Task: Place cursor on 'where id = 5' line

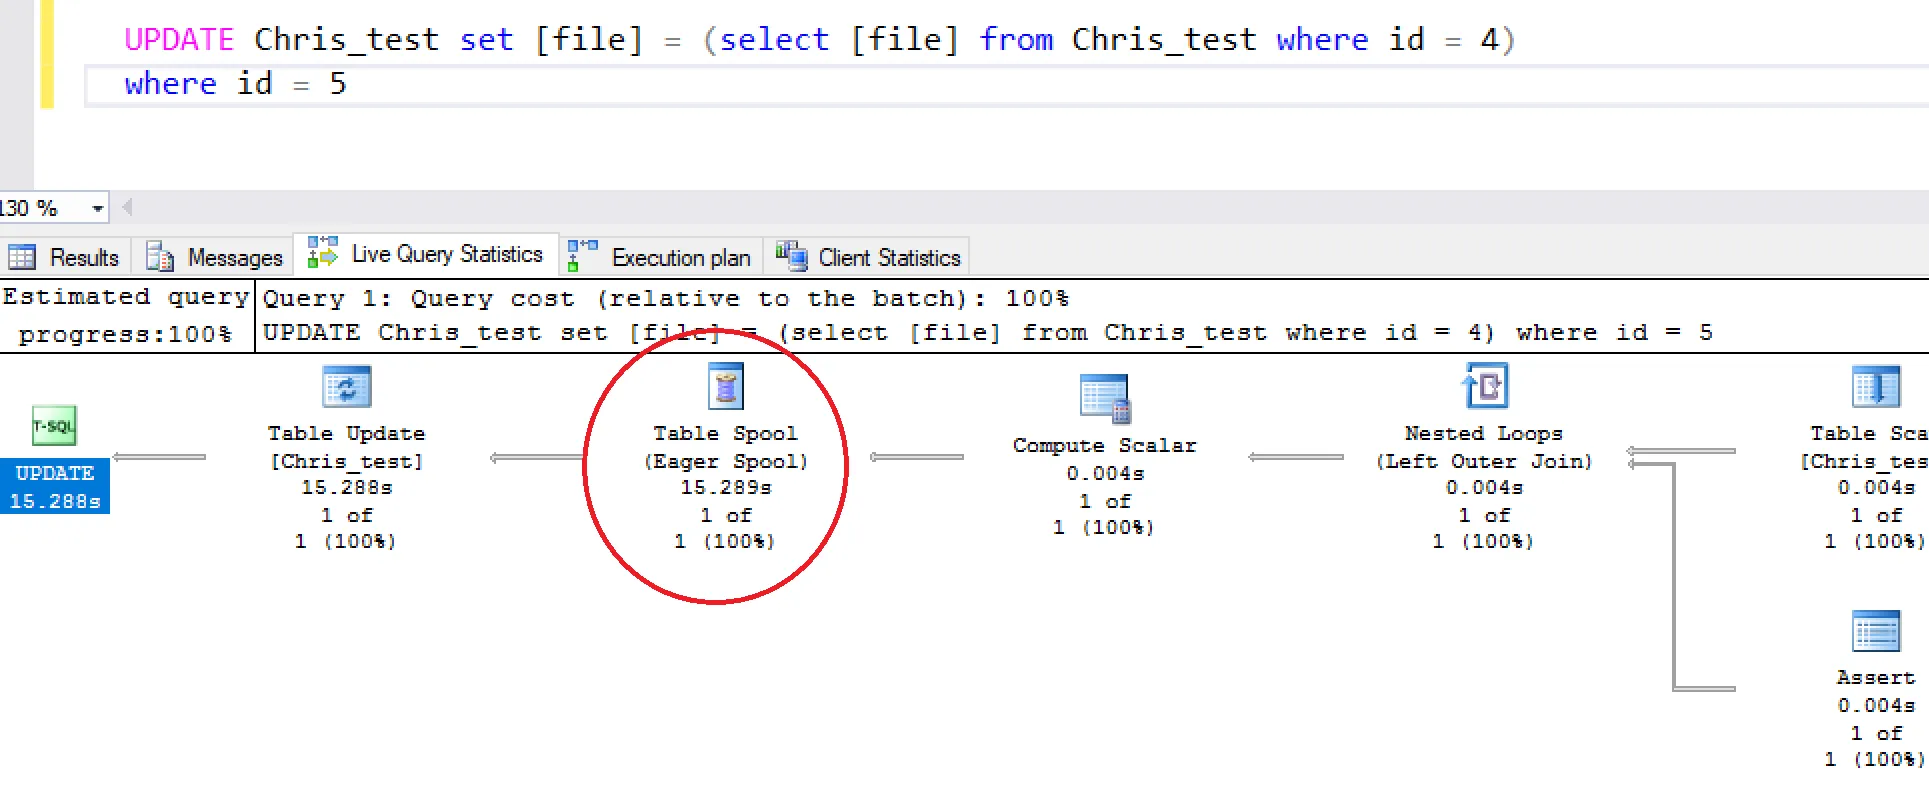Action: coord(235,84)
